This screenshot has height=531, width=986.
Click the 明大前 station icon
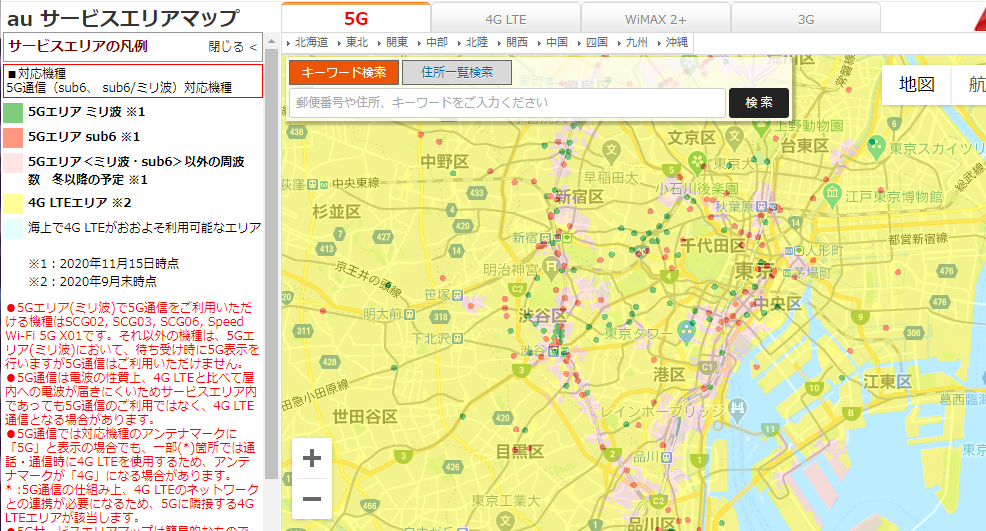[x=409, y=313]
